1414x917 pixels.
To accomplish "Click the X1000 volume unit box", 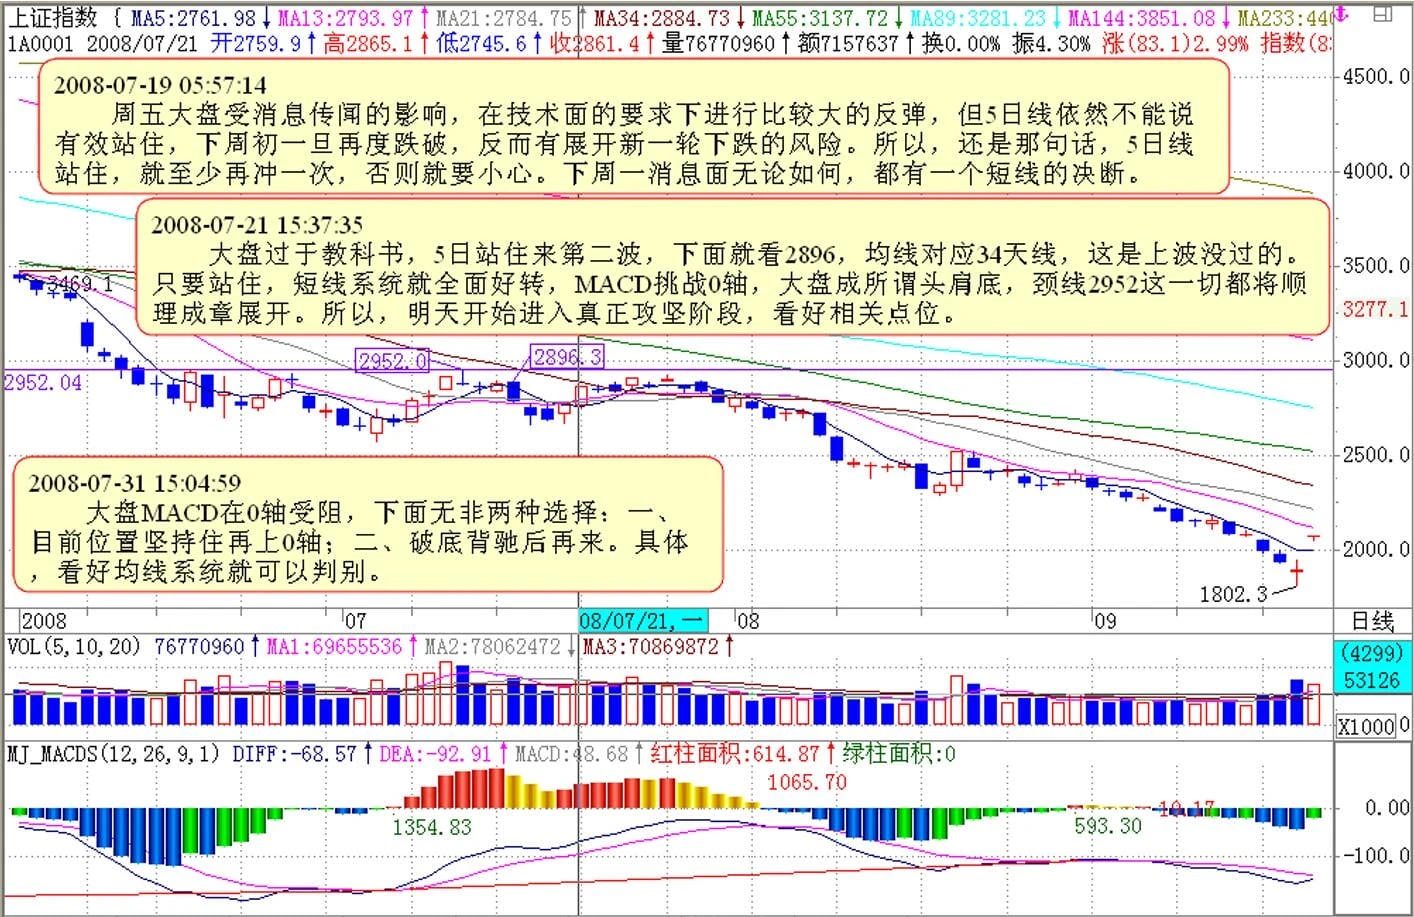I will 1366,726.
